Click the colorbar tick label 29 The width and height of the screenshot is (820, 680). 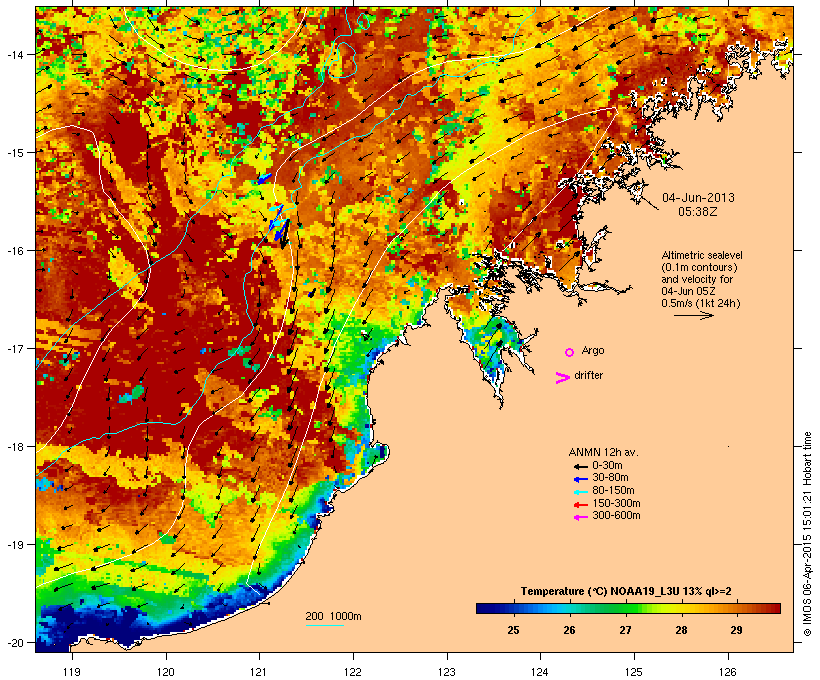[736, 630]
